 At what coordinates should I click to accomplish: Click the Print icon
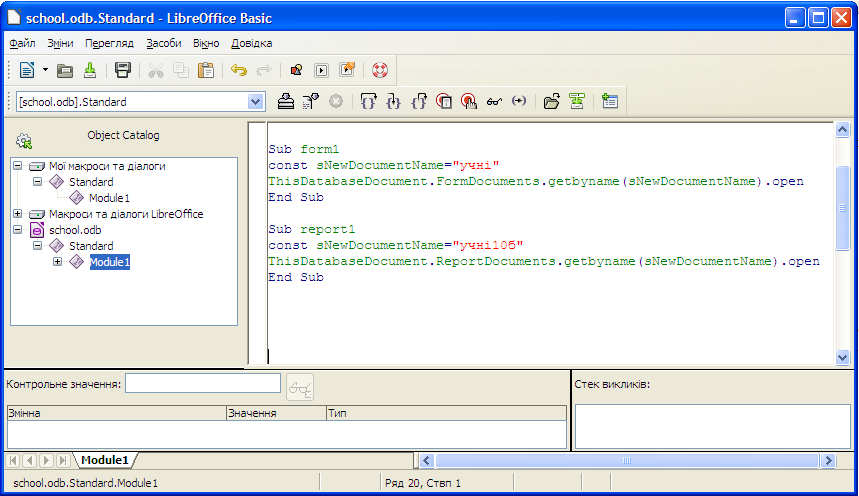pyautogui.click(x=123, y=70)
